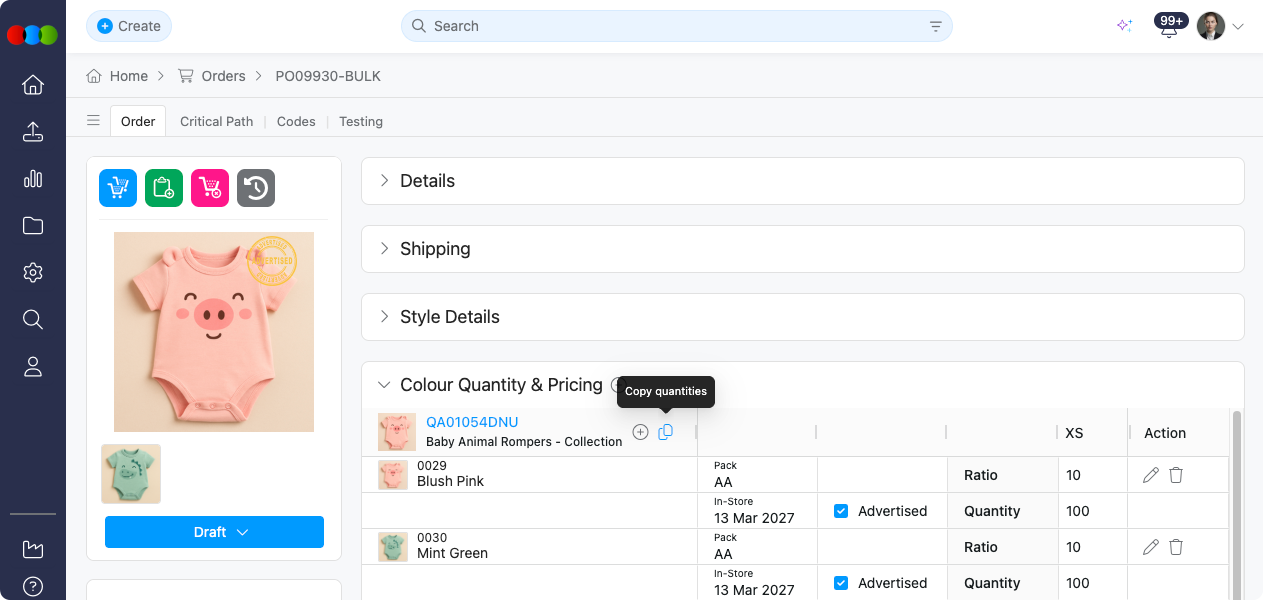Open the upload icon in the left sidebar
1263x600 pixels.
coord(32,132)
